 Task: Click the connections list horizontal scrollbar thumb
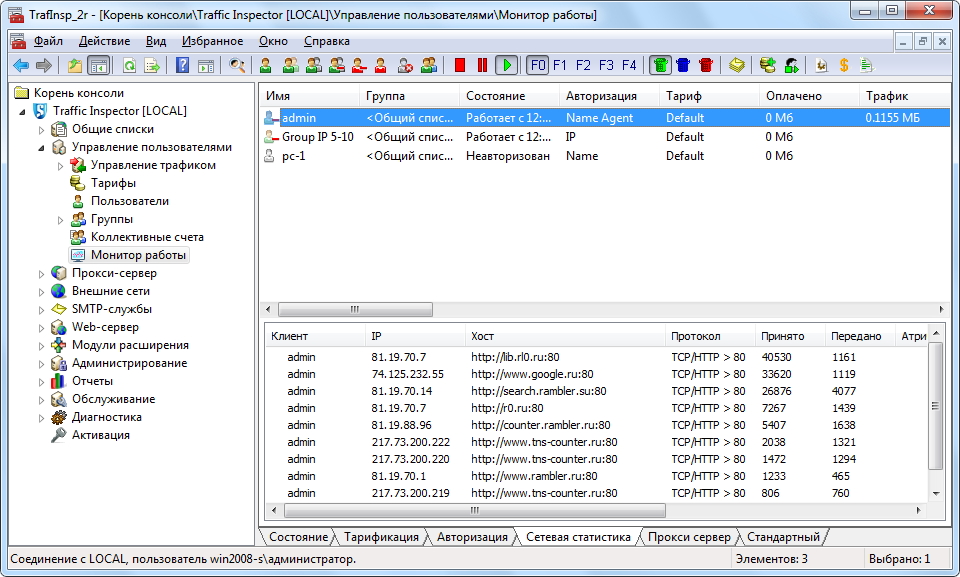point(474,510)
